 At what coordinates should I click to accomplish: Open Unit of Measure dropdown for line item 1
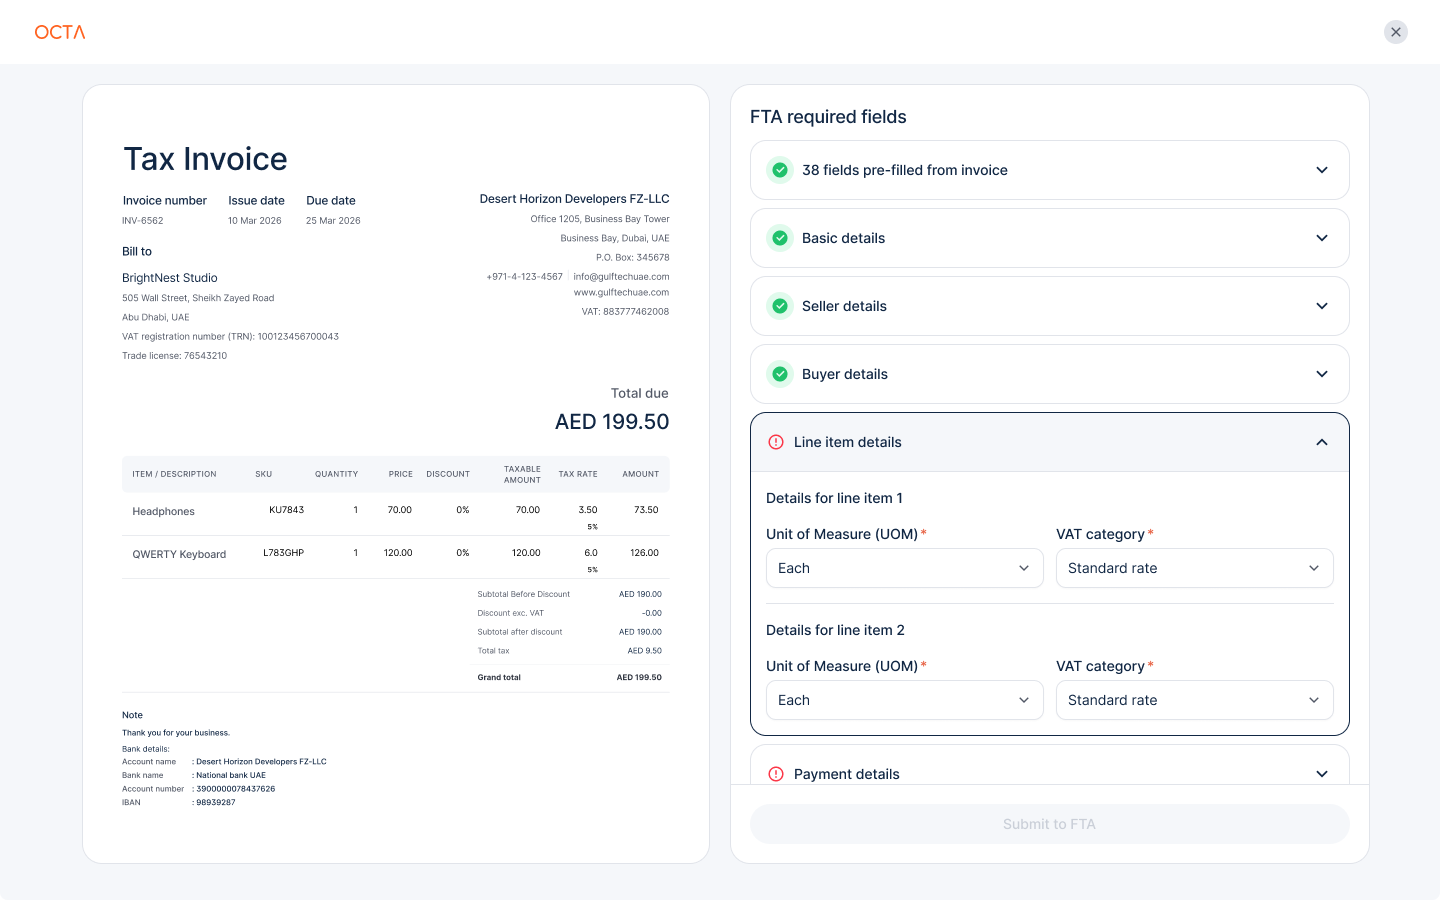(x=905, y=568)
